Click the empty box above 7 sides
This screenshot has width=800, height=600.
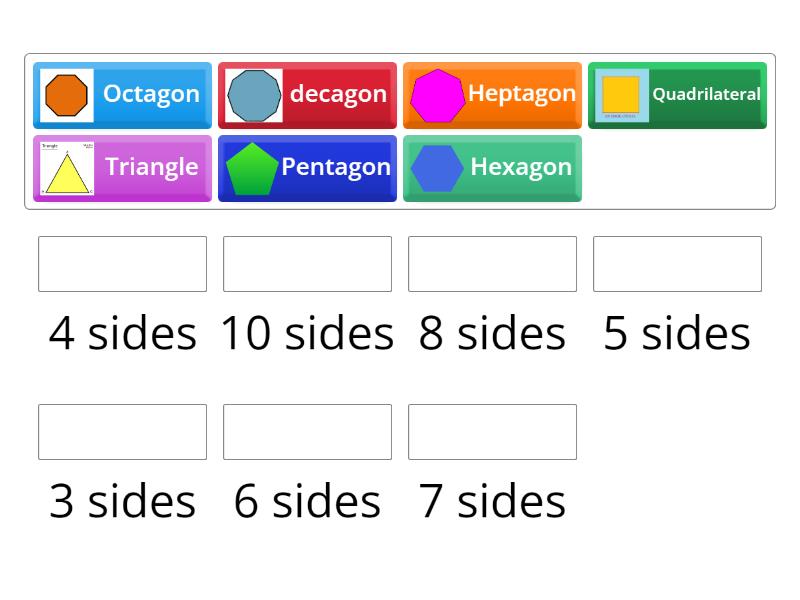coord(492,432)
